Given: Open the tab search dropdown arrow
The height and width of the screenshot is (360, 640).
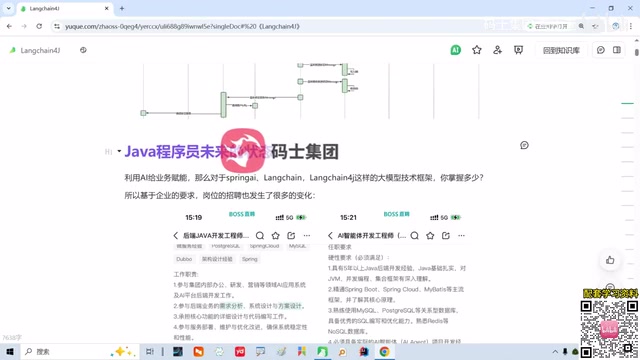Looking at the screenshot, I should (x=8, y=8).
